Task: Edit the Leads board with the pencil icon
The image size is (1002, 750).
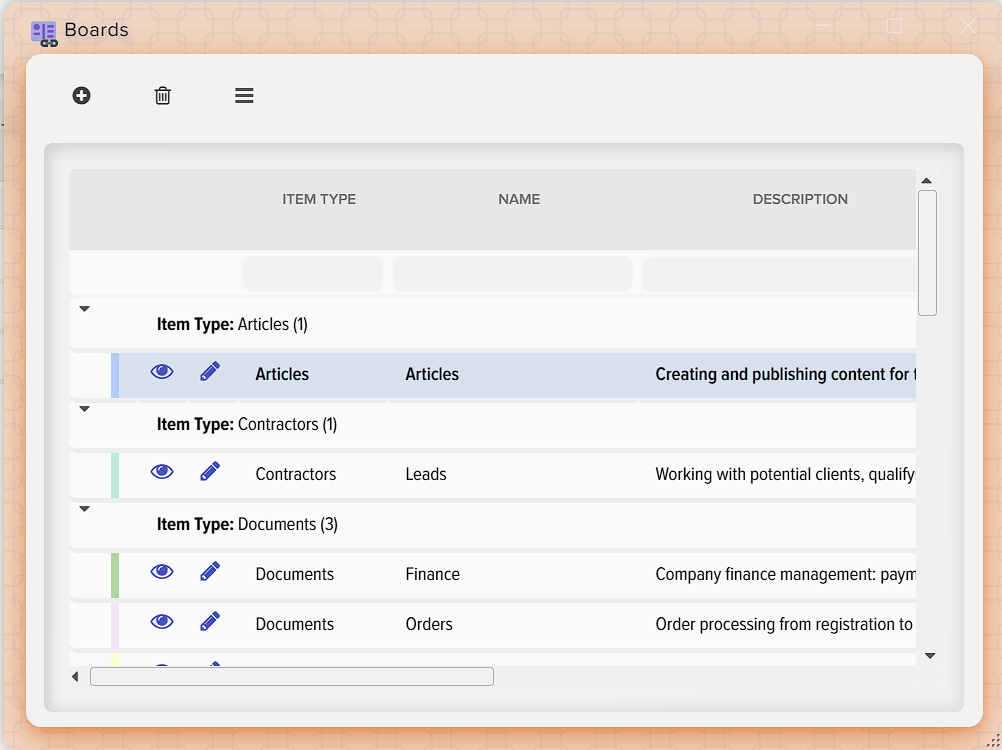Action: [210, 471]
